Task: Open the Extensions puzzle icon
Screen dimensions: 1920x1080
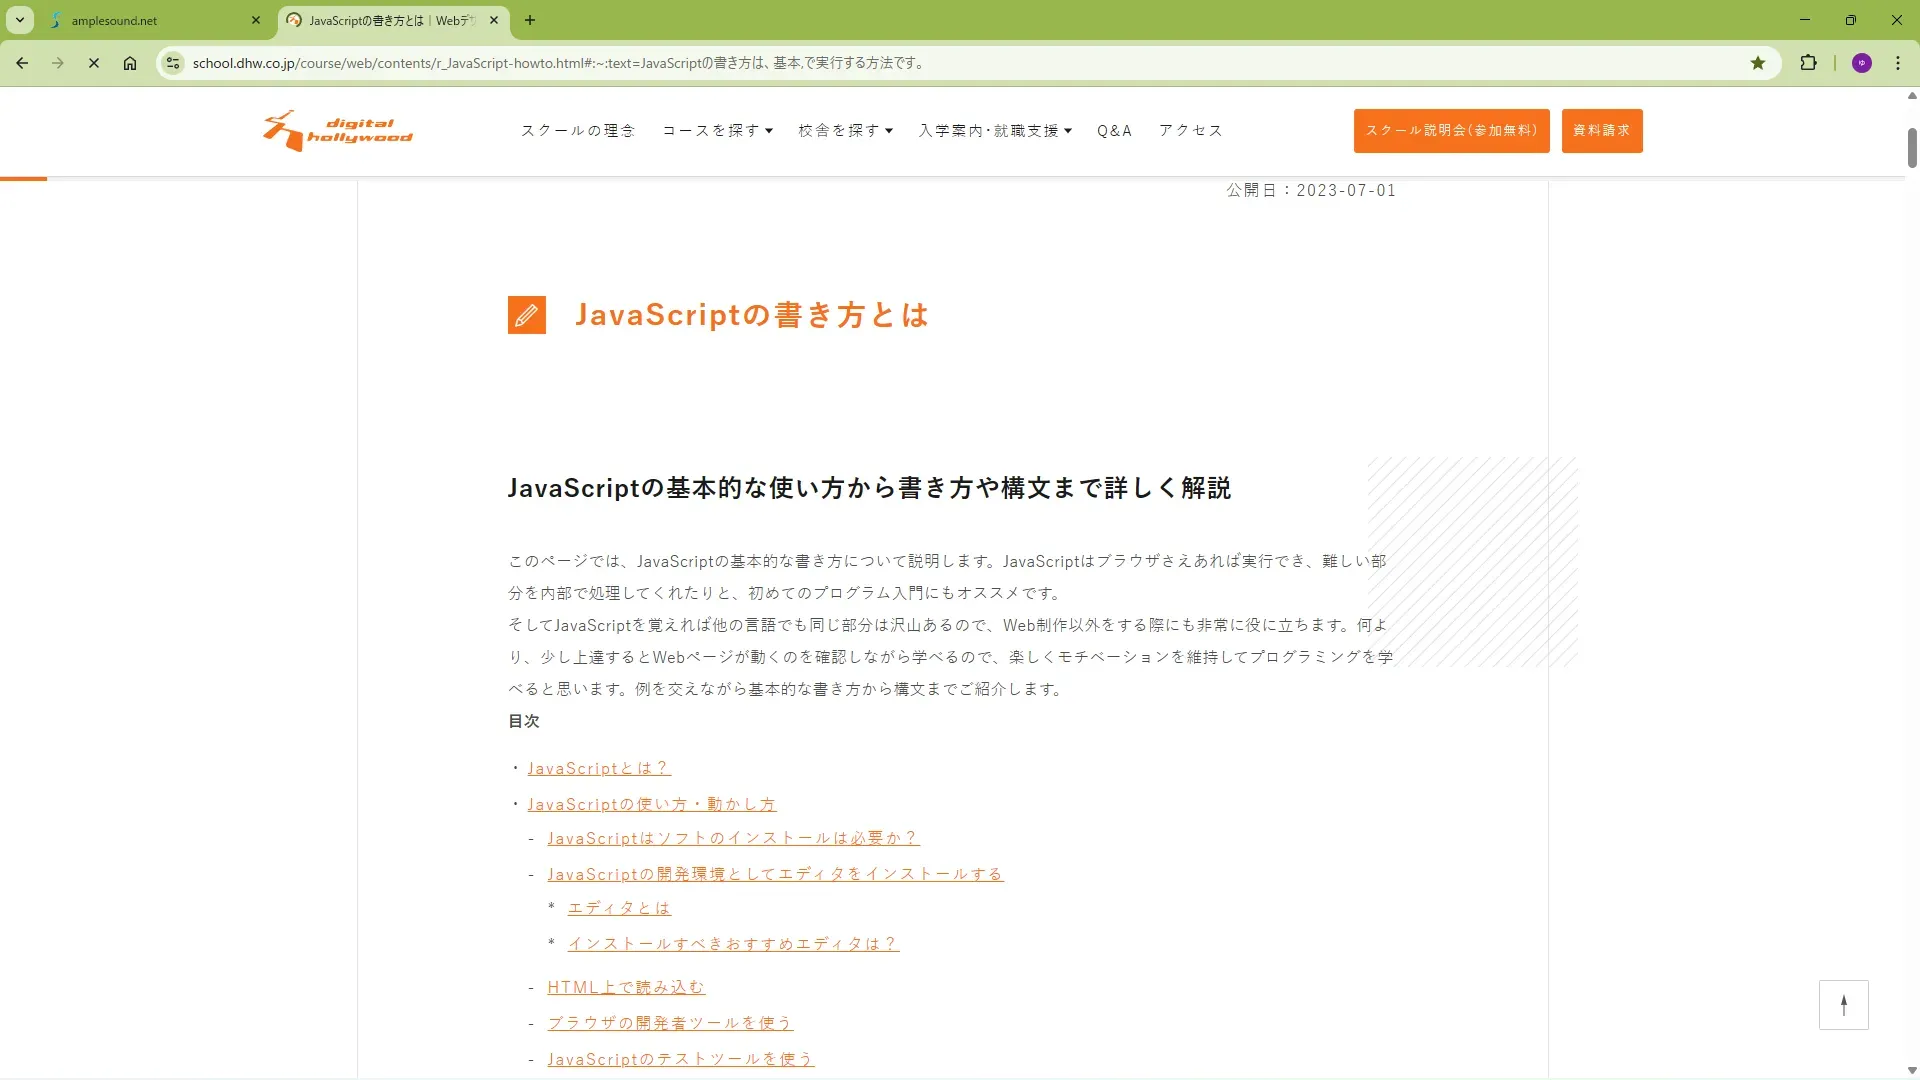Action: [x=1808, y=63]
